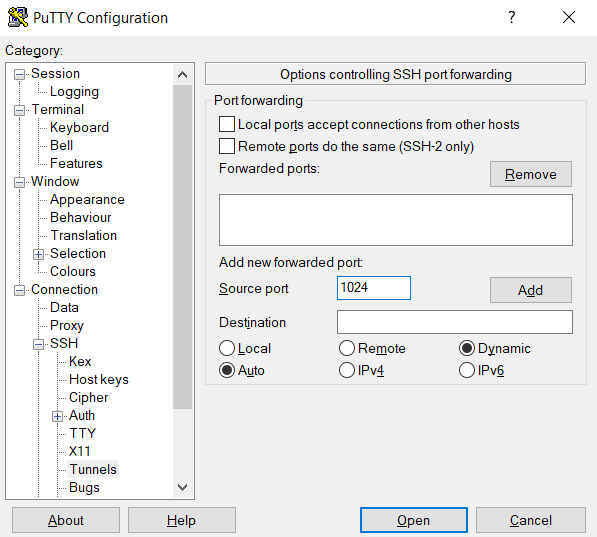Expand the Selection tree node
This screenshot has width=597, height=537.
(38, 254)
